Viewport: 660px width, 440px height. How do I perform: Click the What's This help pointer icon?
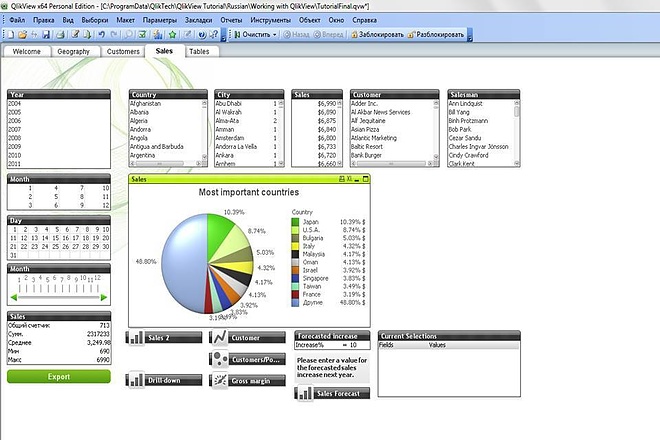213,35
